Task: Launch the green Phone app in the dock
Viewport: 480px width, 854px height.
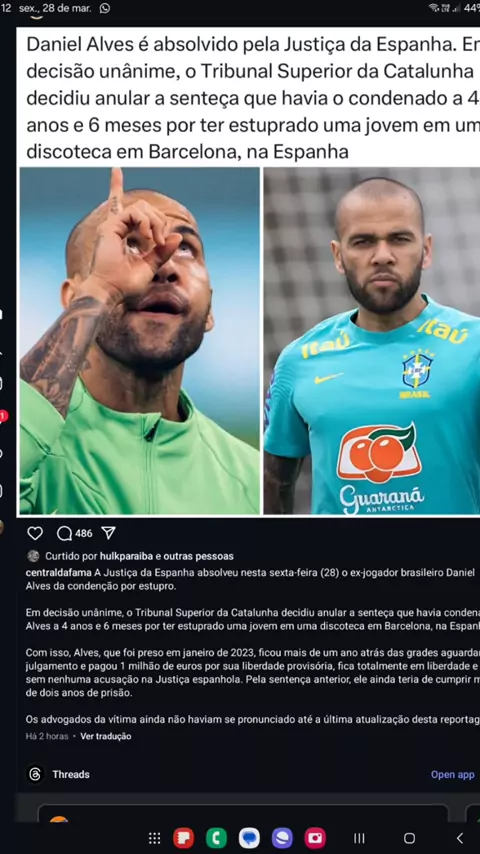Action: pyautogui.click(x=216, y=838)
